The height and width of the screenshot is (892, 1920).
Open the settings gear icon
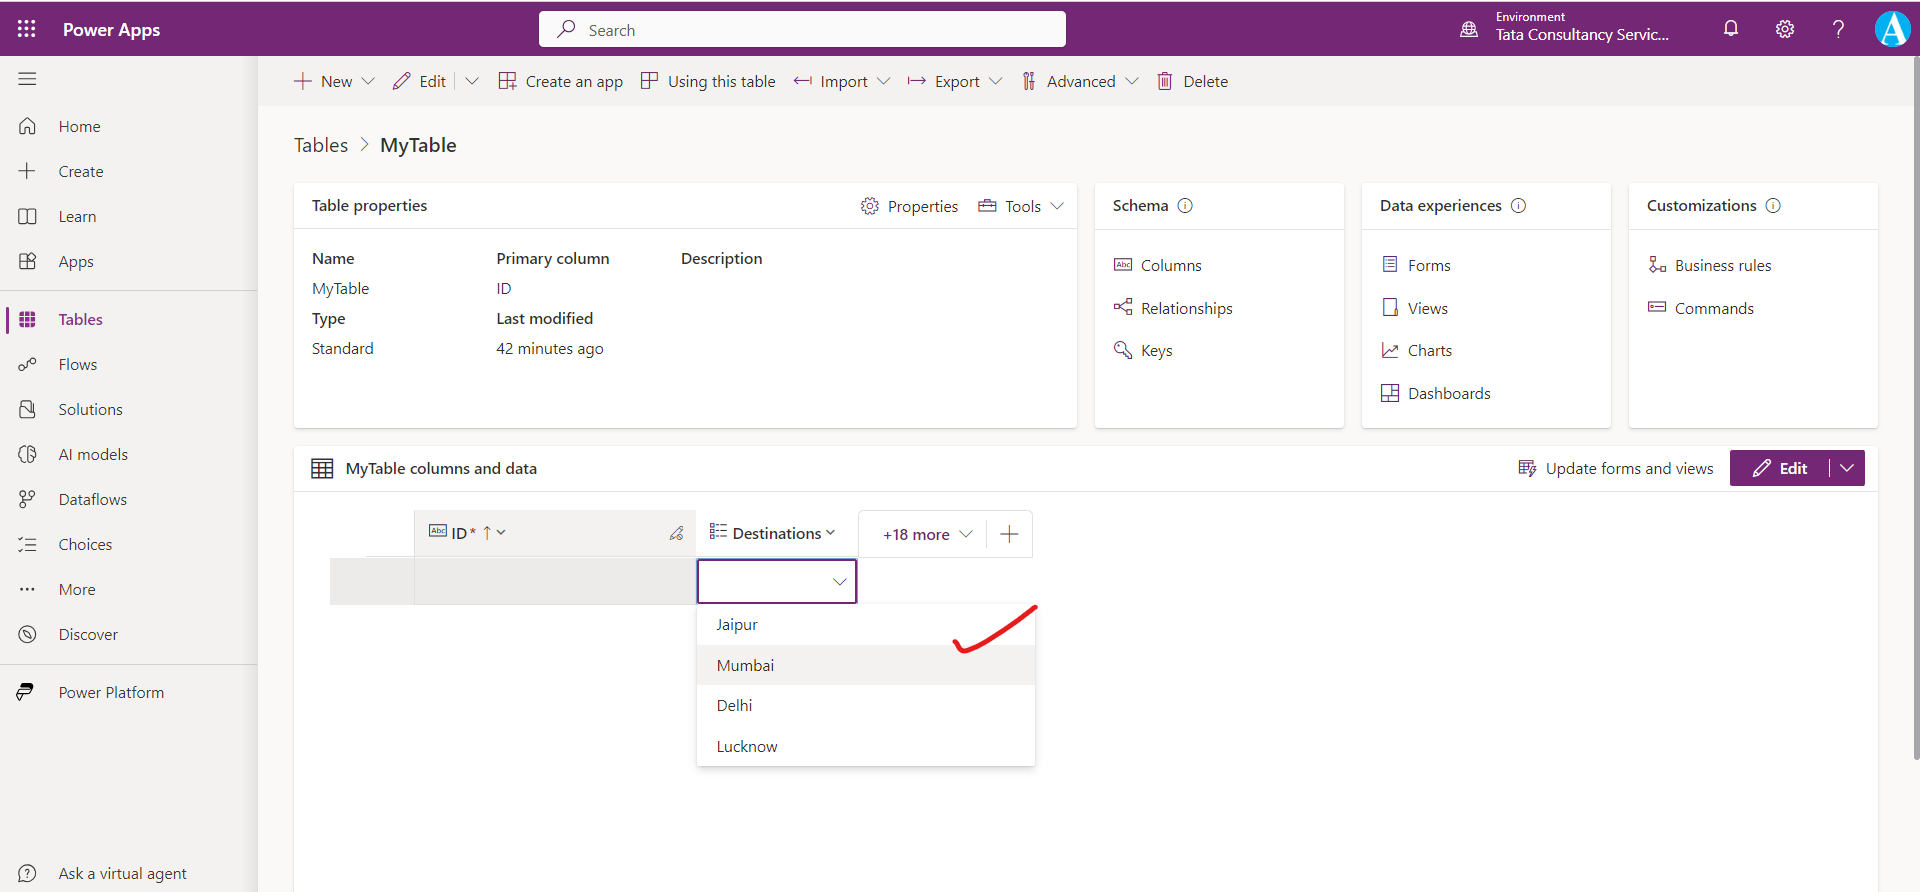point(1785,29)
